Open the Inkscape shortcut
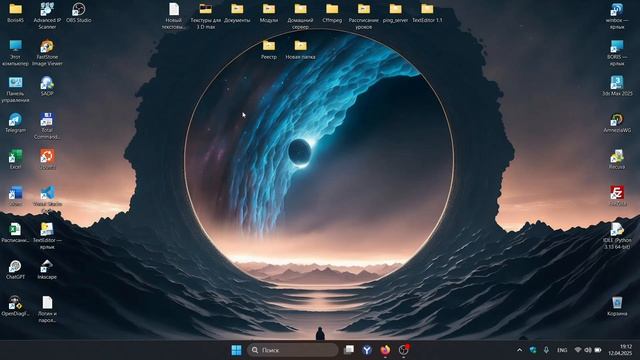The image size is (640, 360). pyautogui.click(x=47, y=269)
